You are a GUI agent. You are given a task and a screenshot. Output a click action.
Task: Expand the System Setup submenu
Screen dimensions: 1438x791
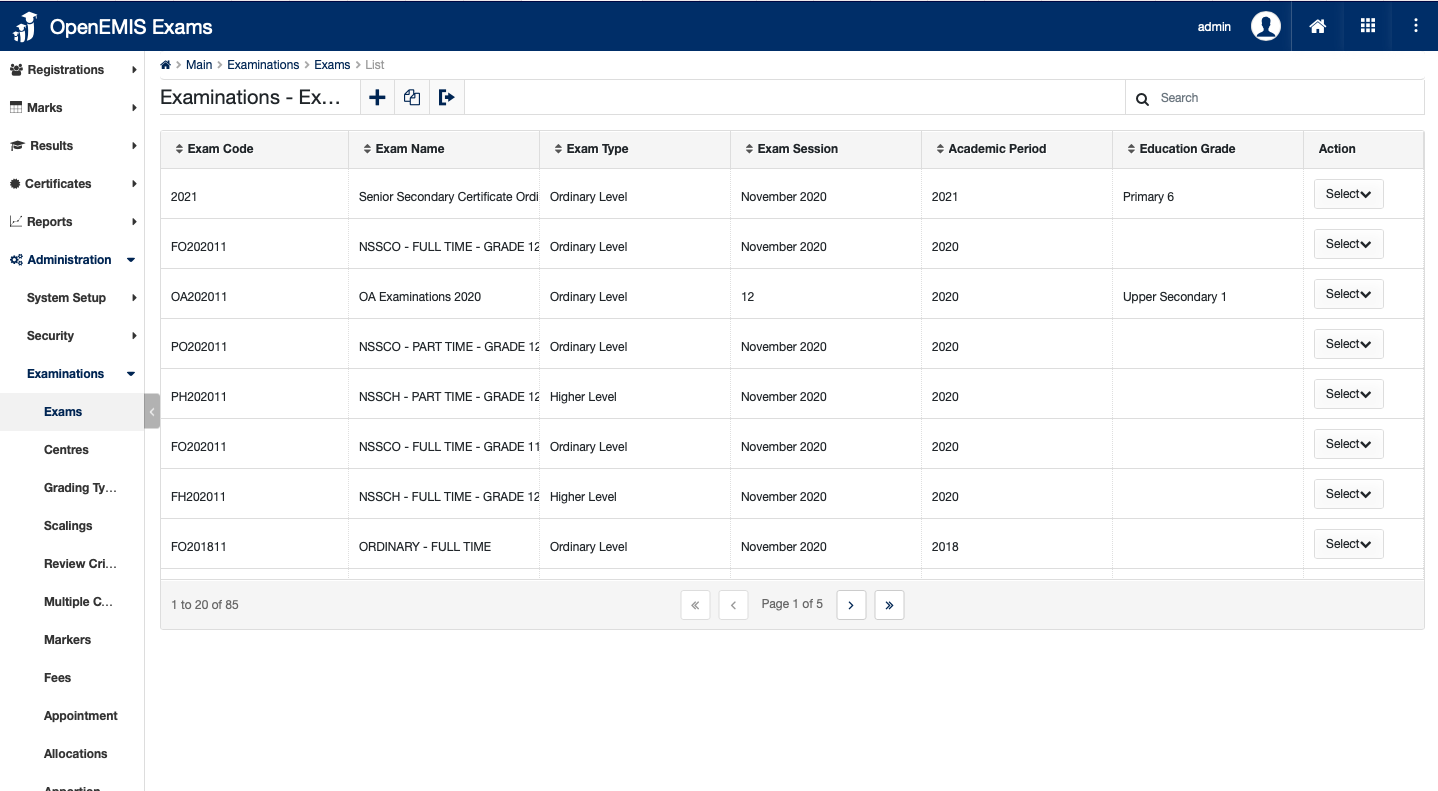pos(72,298)
